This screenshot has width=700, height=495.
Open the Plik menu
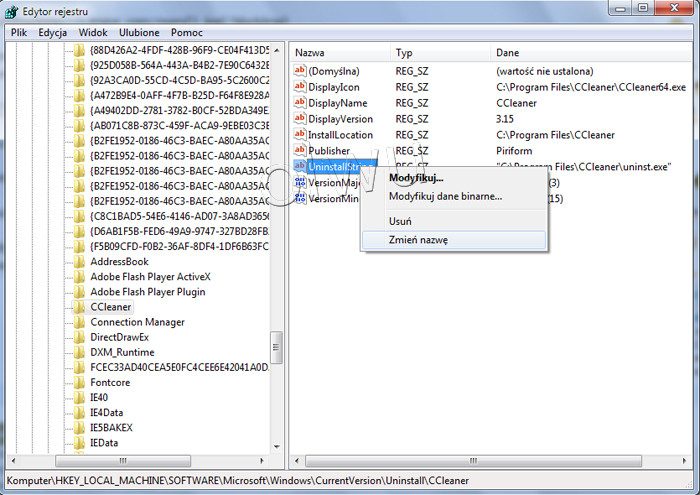coord(19,33)
